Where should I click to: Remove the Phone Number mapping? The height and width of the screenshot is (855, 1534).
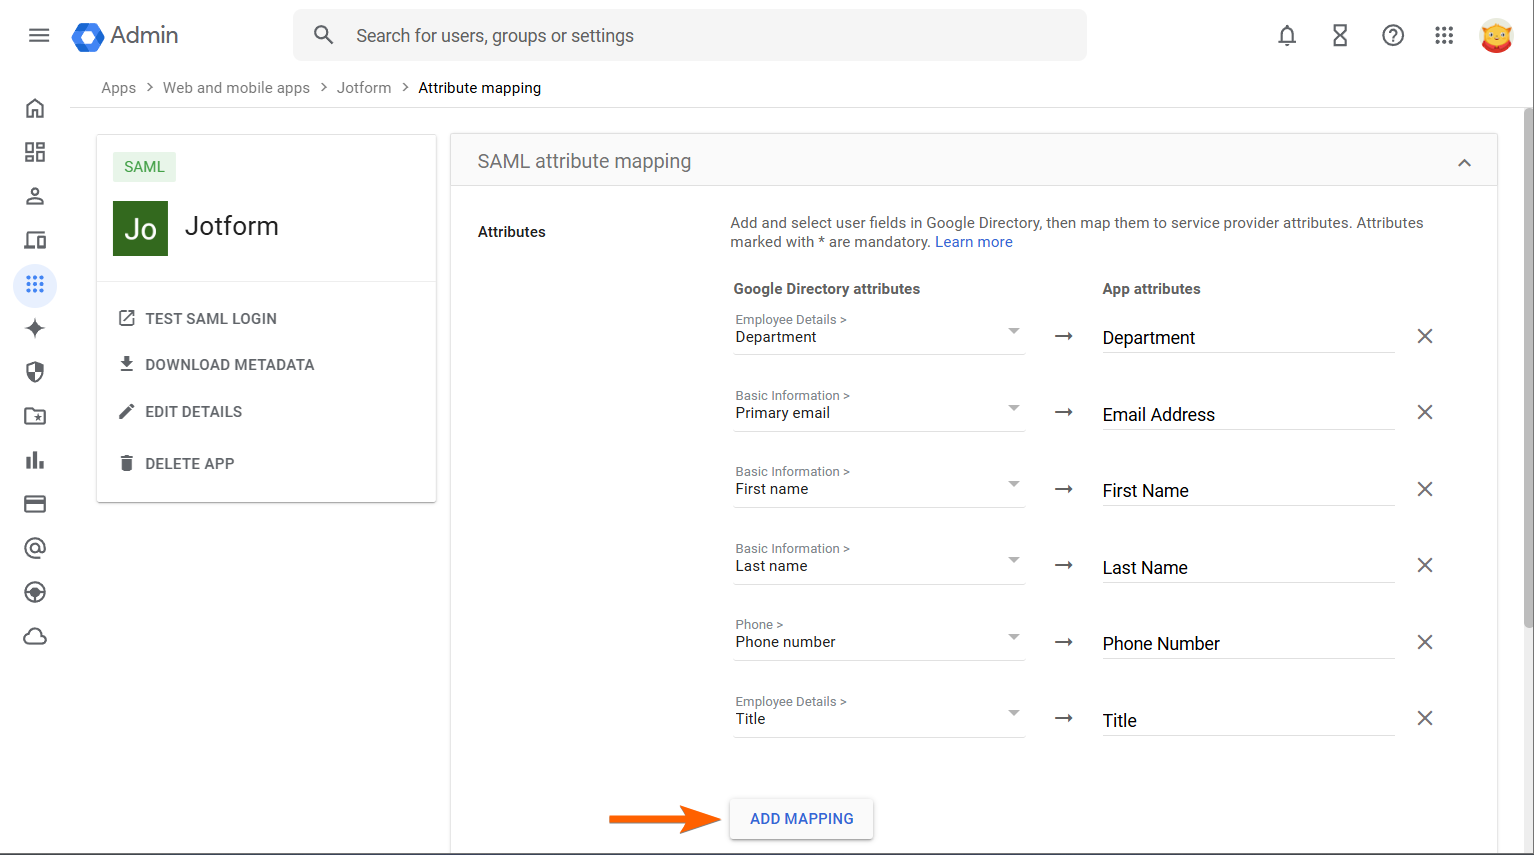point(1425,642)
